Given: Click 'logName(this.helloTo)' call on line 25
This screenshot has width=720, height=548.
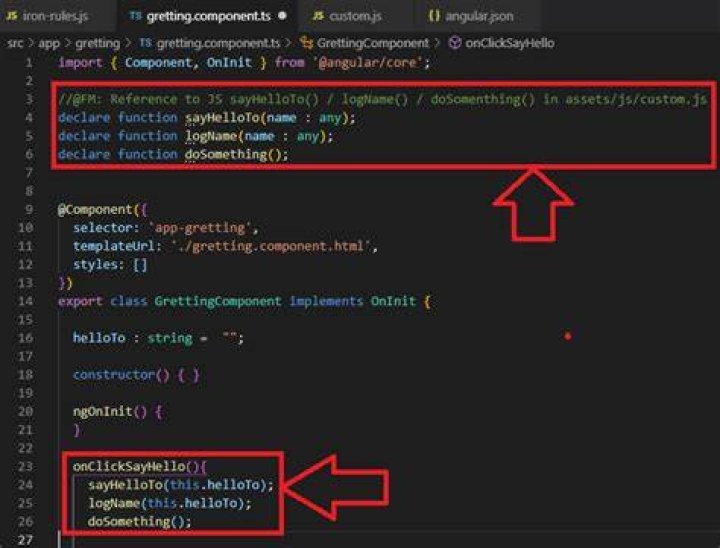Looking at the screenshot, I should pyautogui.click(x=169, y=503).
